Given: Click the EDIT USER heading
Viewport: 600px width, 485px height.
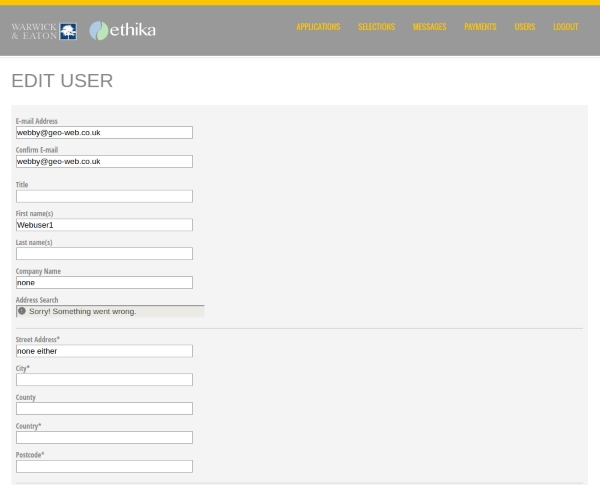Looking at the screenshot, I should (x=62, y=81).
